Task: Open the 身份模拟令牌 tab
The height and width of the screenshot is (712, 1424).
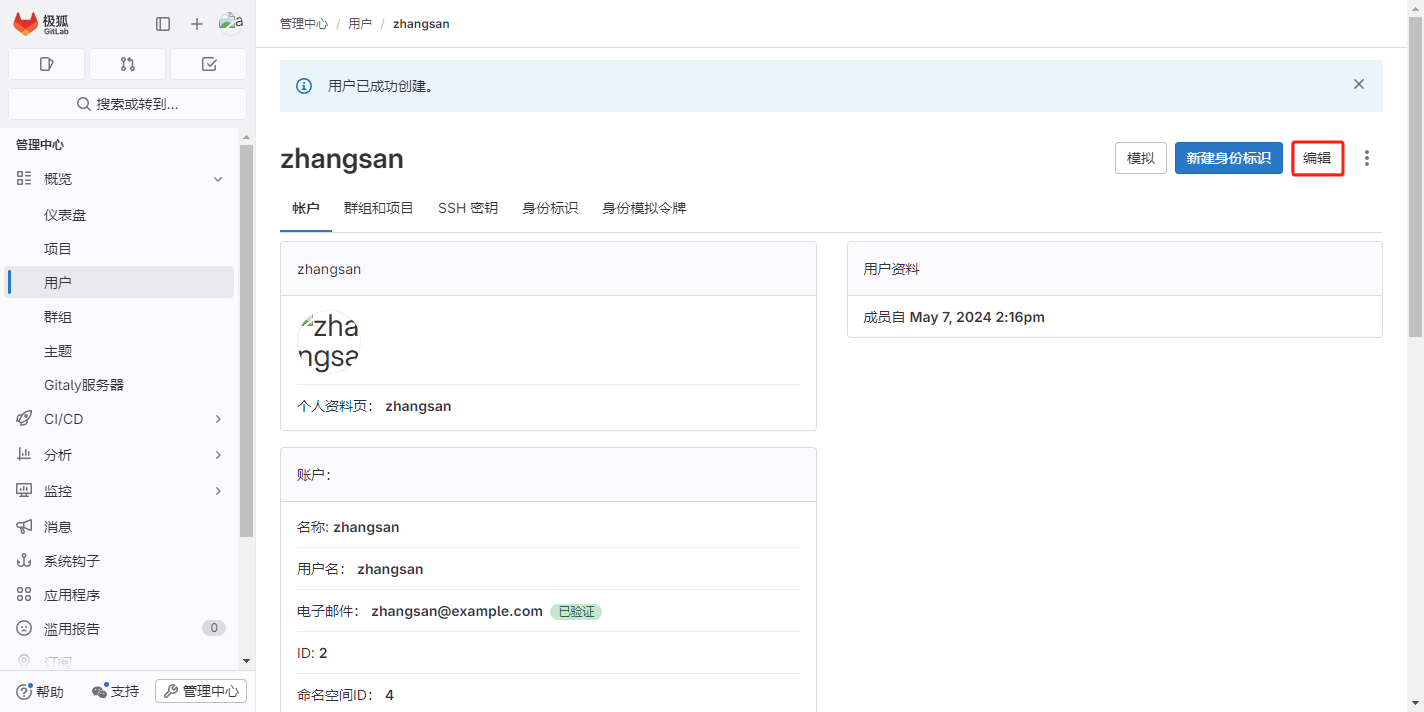Action: (x=644, y=208)
